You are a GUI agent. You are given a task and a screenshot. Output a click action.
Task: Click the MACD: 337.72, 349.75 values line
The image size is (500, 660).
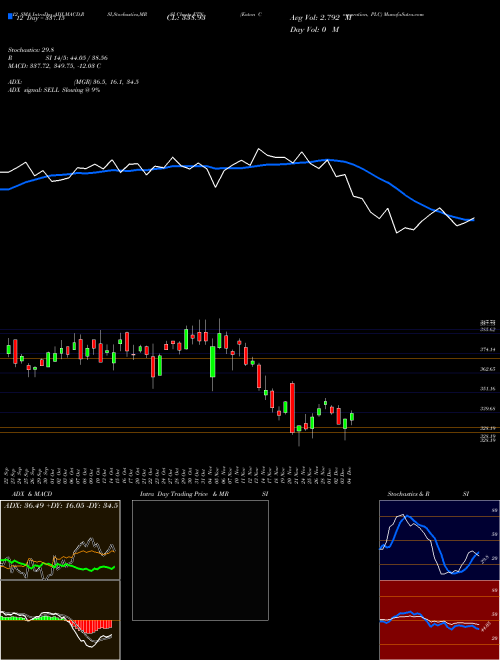pos(54,66)
